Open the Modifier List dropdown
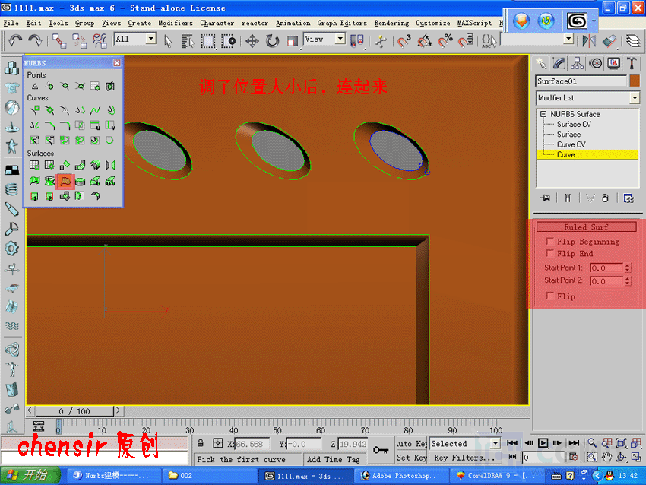Viewport: 646px width, 485px height. click(x=634, y=98)
